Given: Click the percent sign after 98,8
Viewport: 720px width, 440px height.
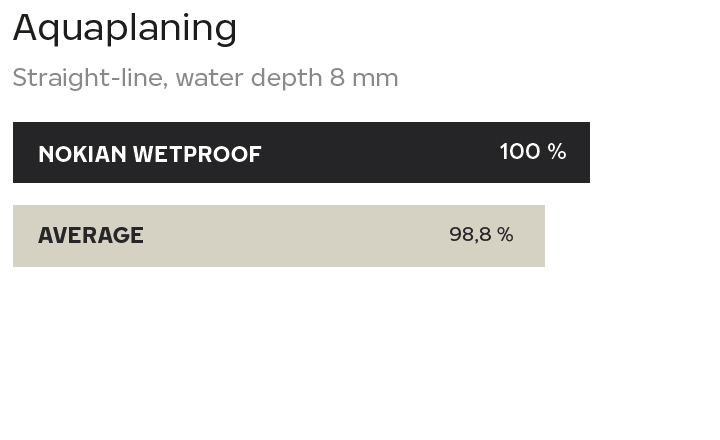Looking at the screenshot, I should (x=505, y=234).
